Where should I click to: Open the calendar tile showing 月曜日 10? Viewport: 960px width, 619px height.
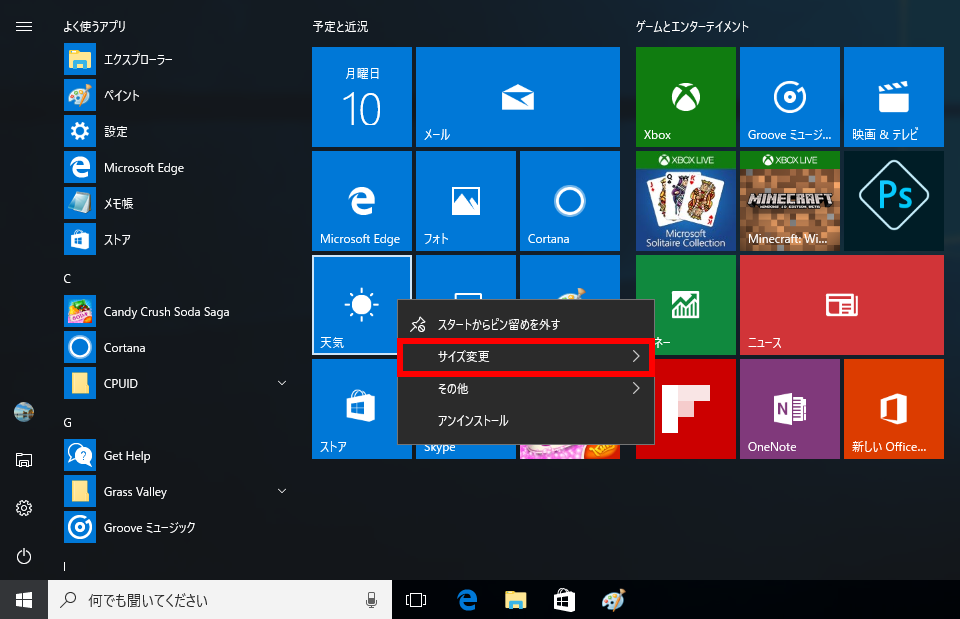[362, 97]
